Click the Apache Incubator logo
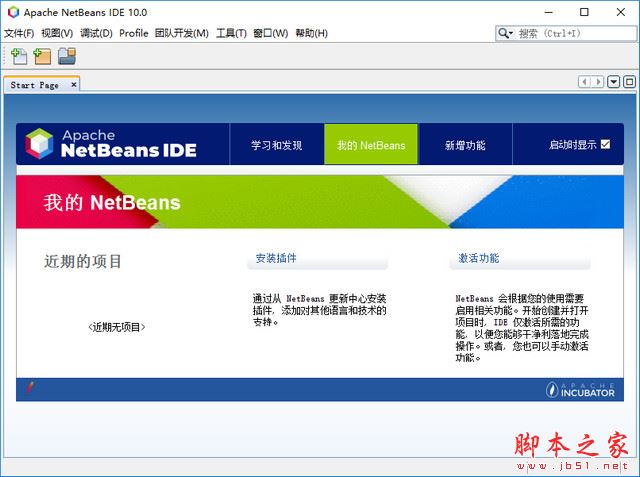 click(580, 390)
